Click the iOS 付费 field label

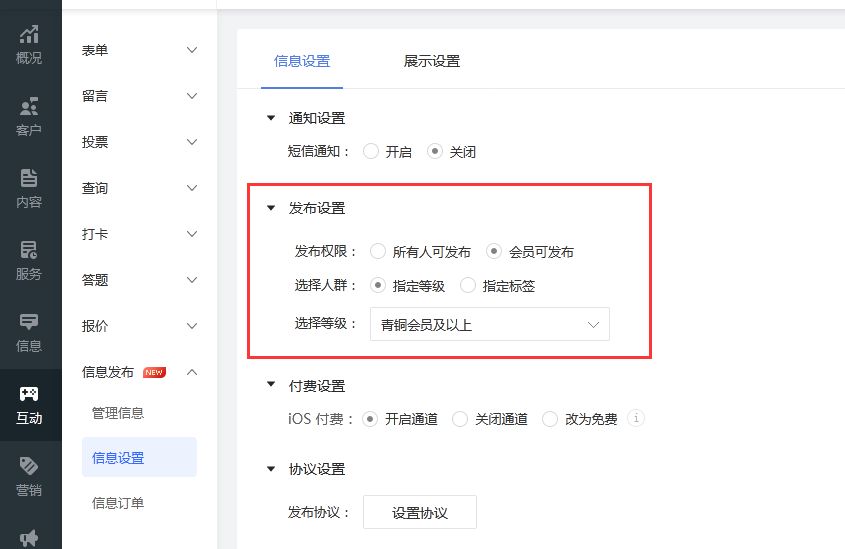coord(320,419)
